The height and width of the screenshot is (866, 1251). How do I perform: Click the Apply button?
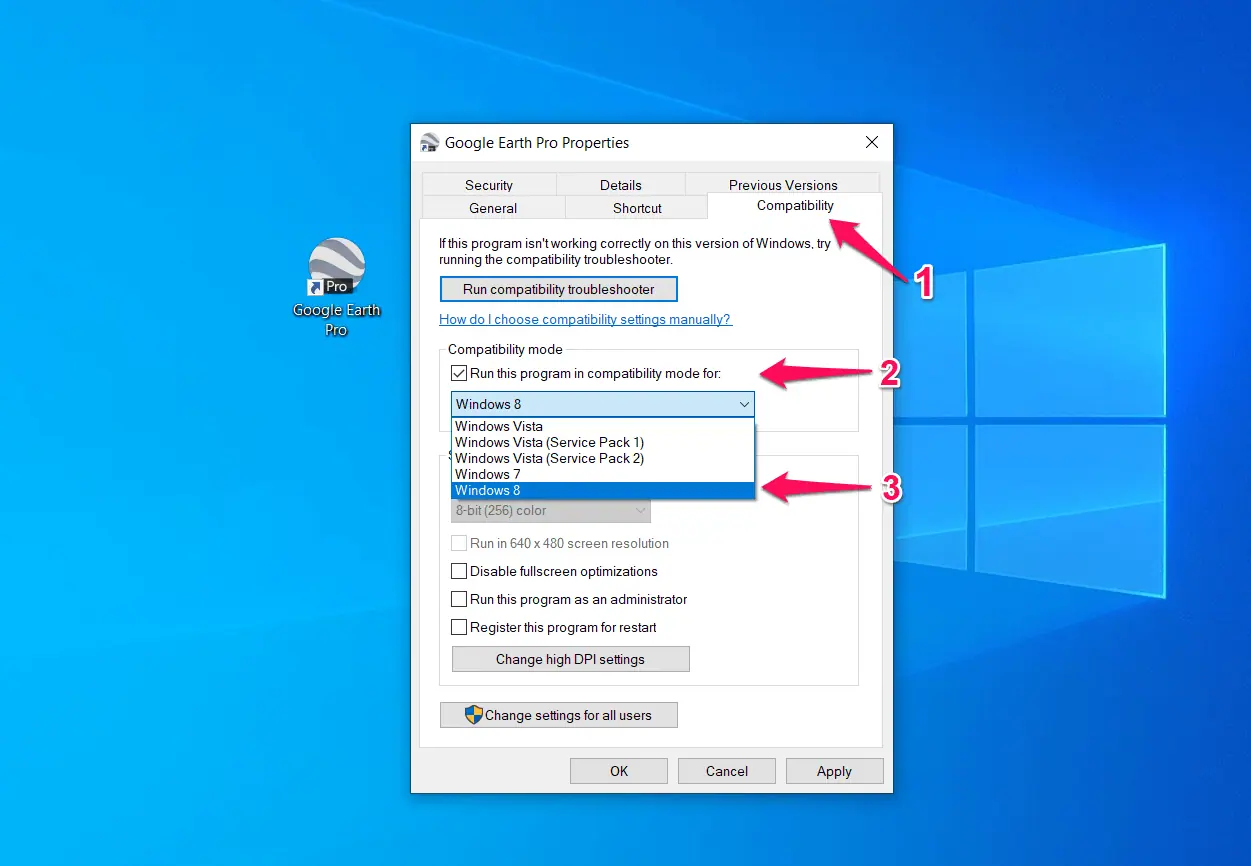834,771
